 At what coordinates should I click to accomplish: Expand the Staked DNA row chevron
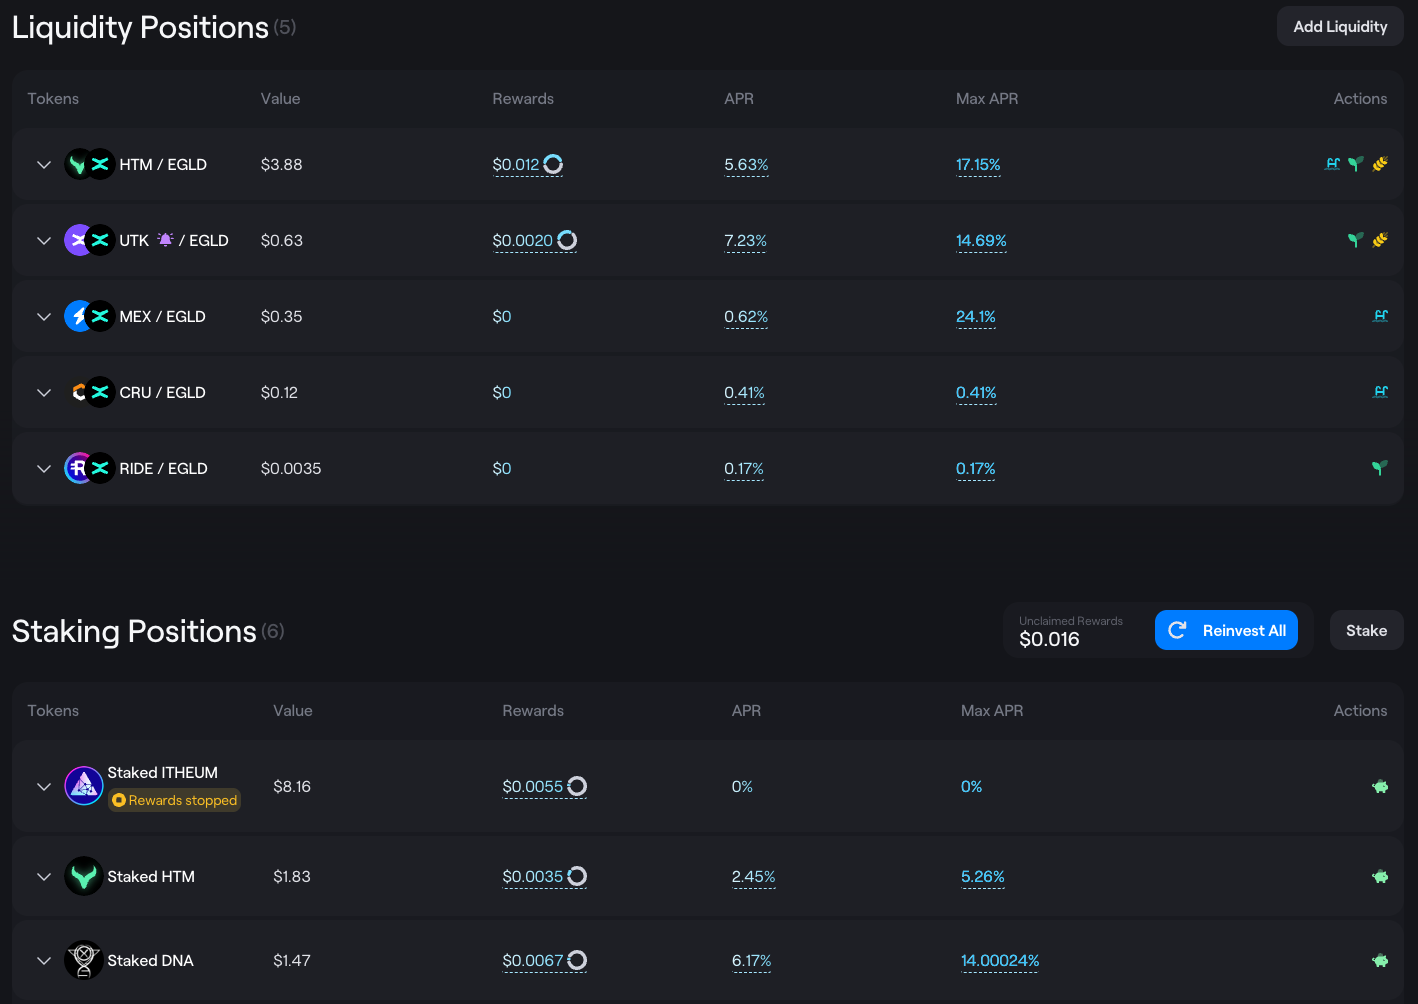[44, 961]
